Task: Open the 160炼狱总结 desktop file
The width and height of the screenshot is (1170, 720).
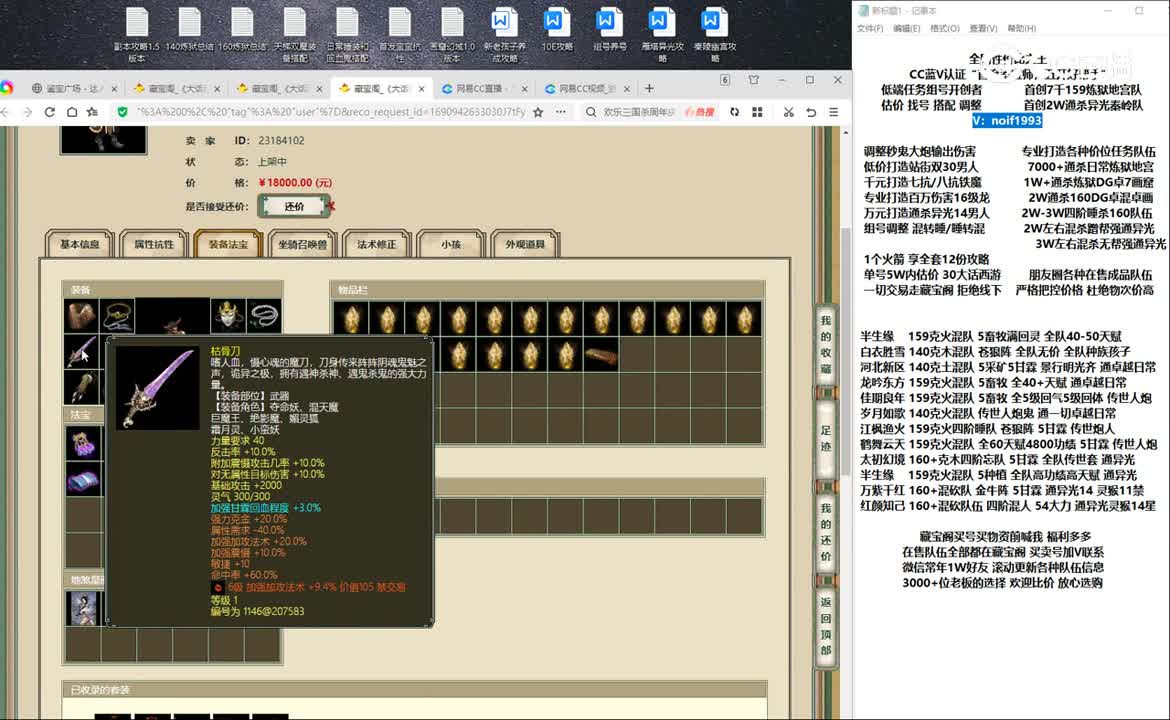Action: tap(242, 31)
